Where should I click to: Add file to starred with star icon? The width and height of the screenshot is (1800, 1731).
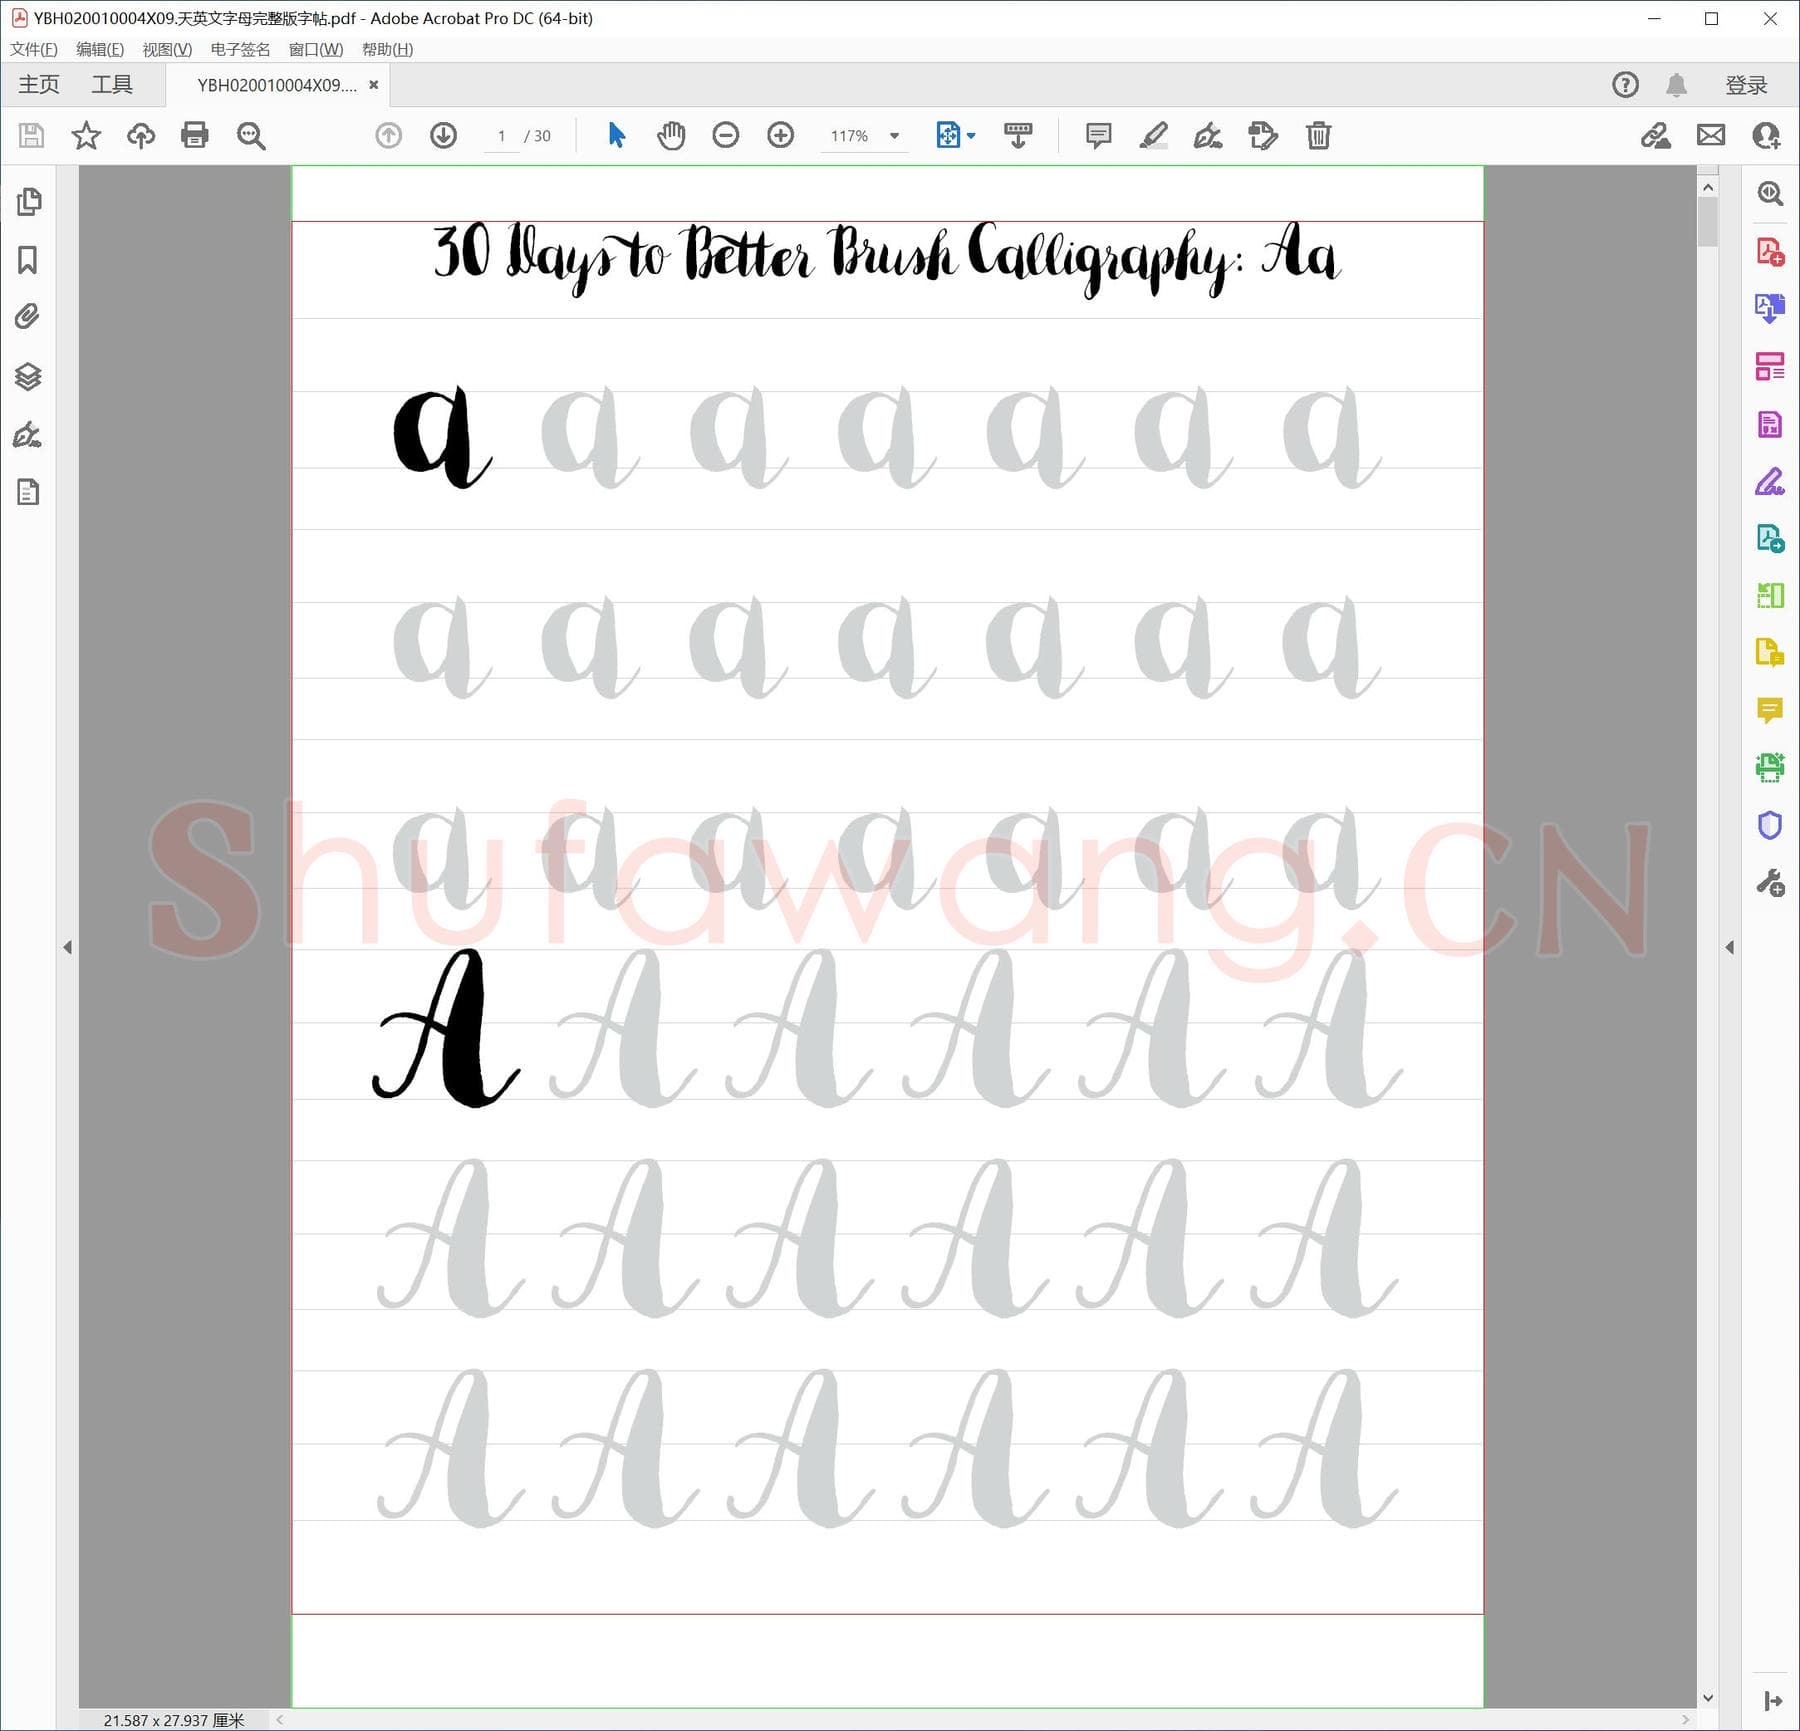[x=86, y=135]
